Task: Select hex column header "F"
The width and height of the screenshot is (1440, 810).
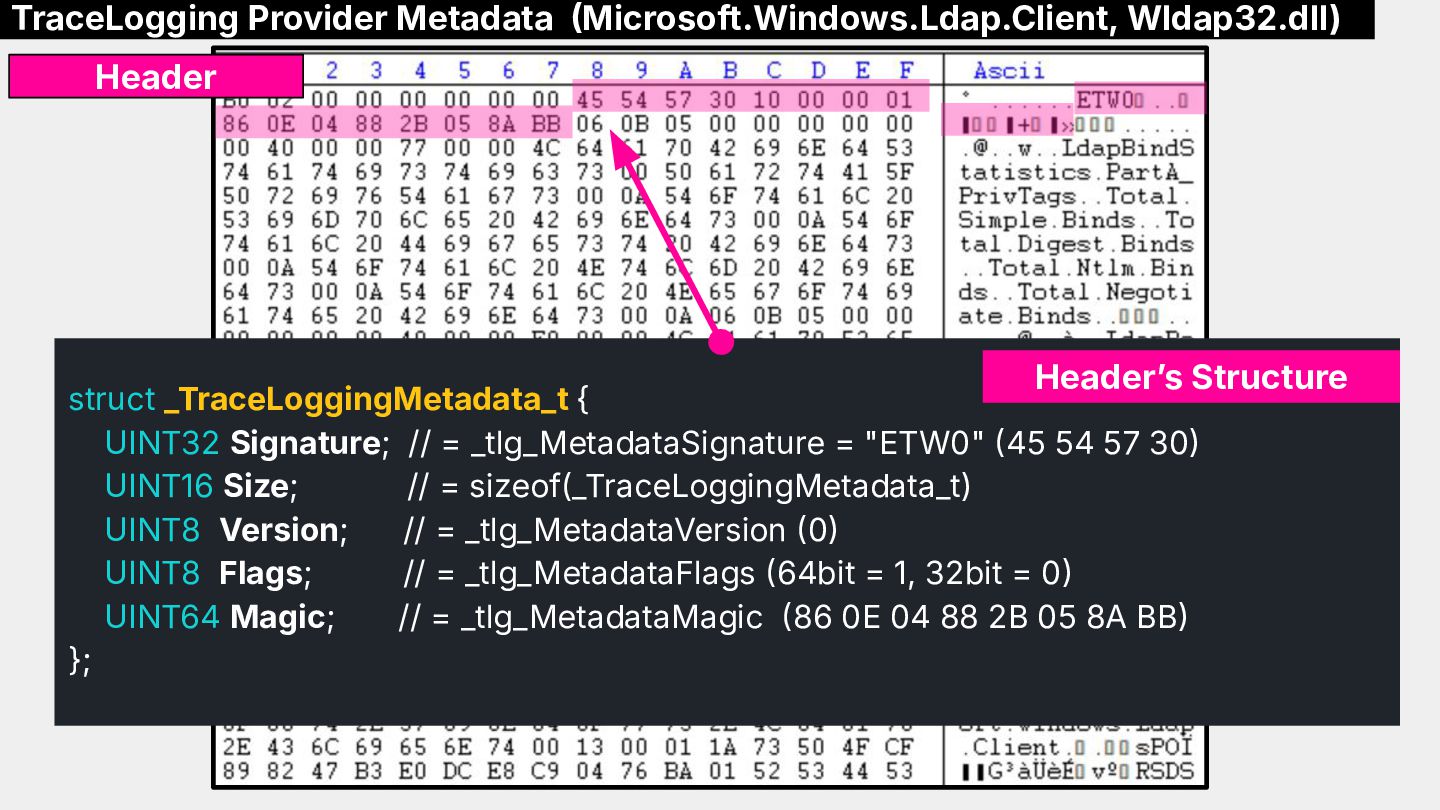Action: 906,70
